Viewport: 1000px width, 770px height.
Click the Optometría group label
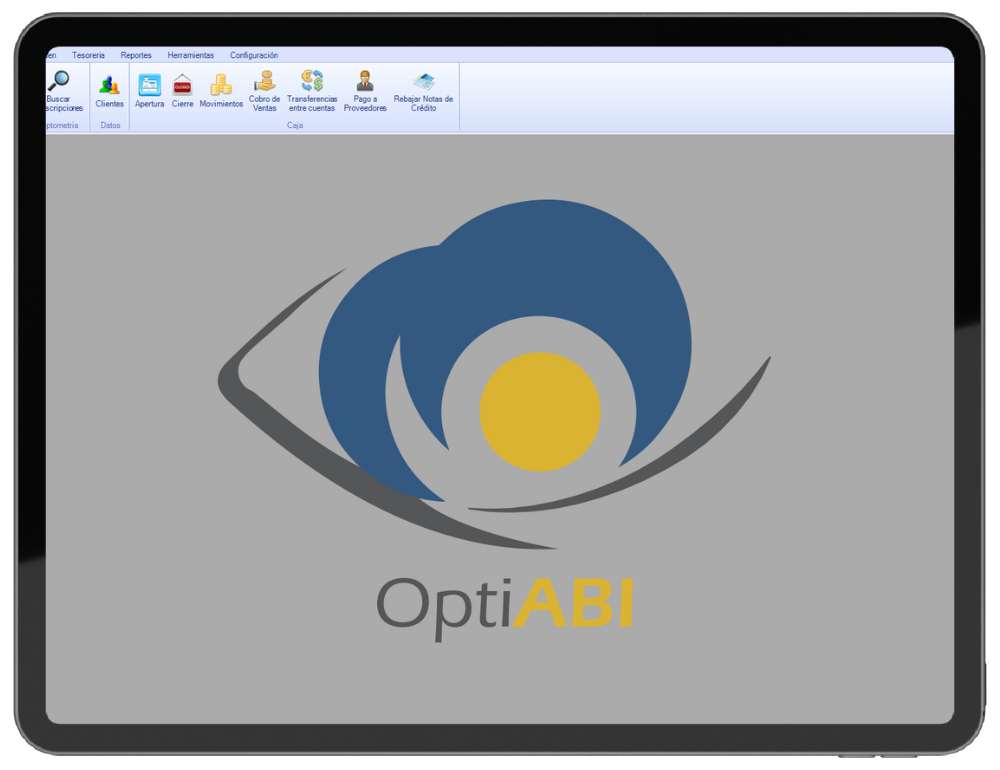62,126
